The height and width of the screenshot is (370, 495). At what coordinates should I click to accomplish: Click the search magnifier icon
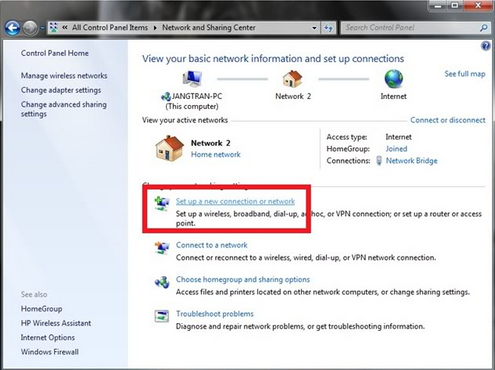pos(484,28)
